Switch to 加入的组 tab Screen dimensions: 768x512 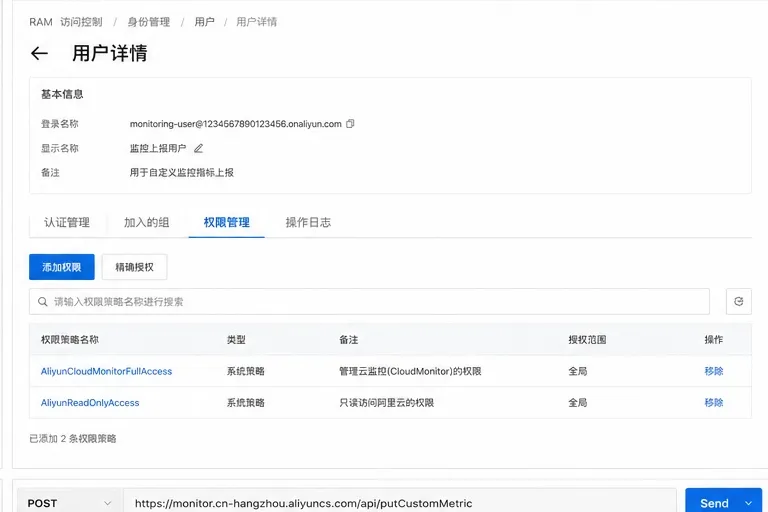point(146,222)
